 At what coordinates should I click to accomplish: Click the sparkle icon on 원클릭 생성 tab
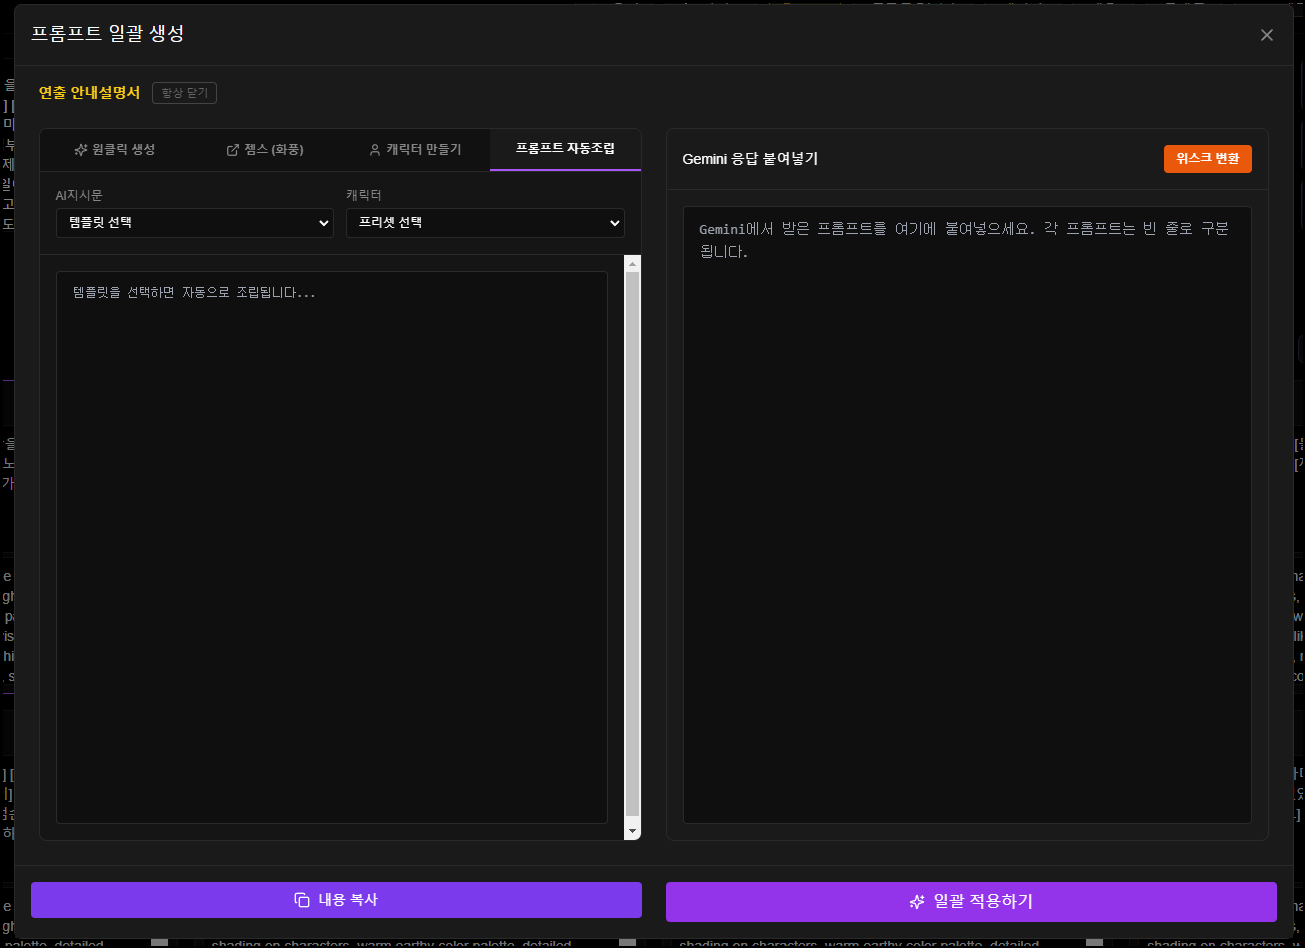click(79, 150)
